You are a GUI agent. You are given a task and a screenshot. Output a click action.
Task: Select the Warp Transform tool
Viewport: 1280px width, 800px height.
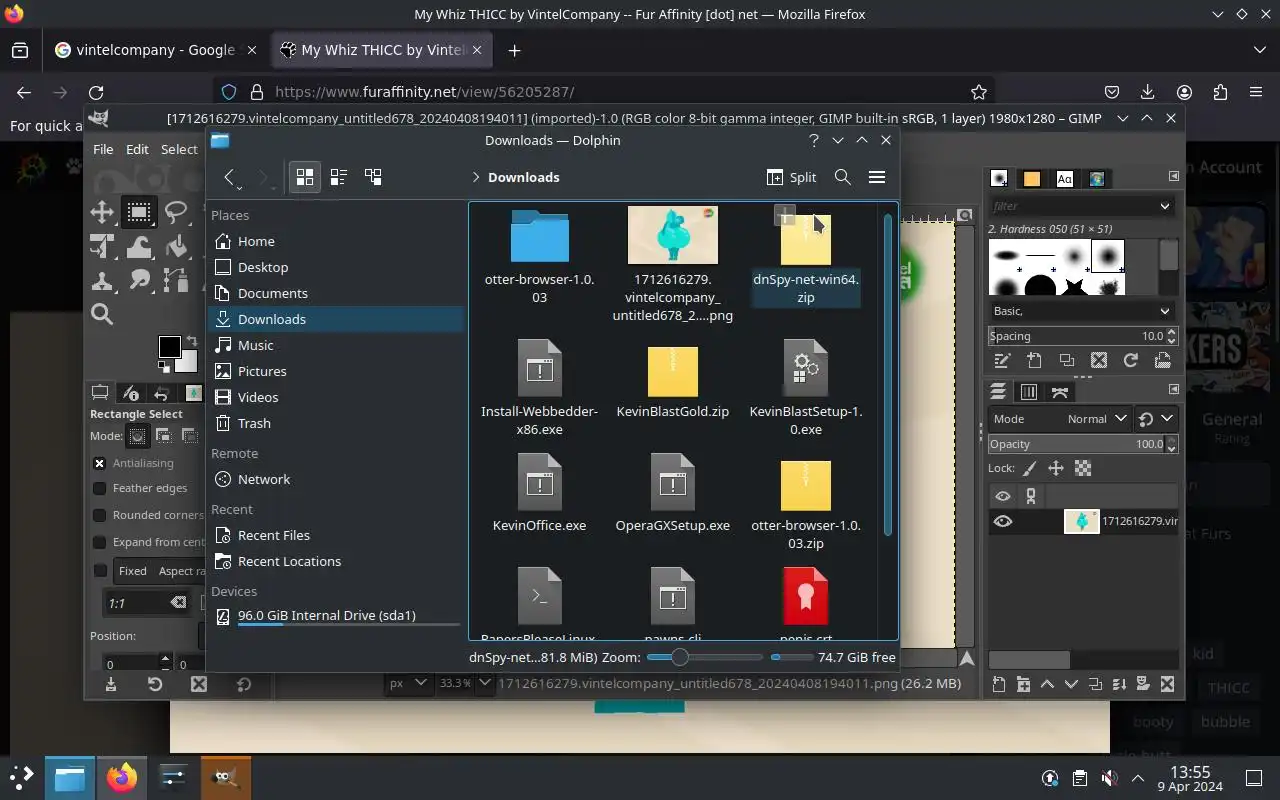[x=139, y=246]
